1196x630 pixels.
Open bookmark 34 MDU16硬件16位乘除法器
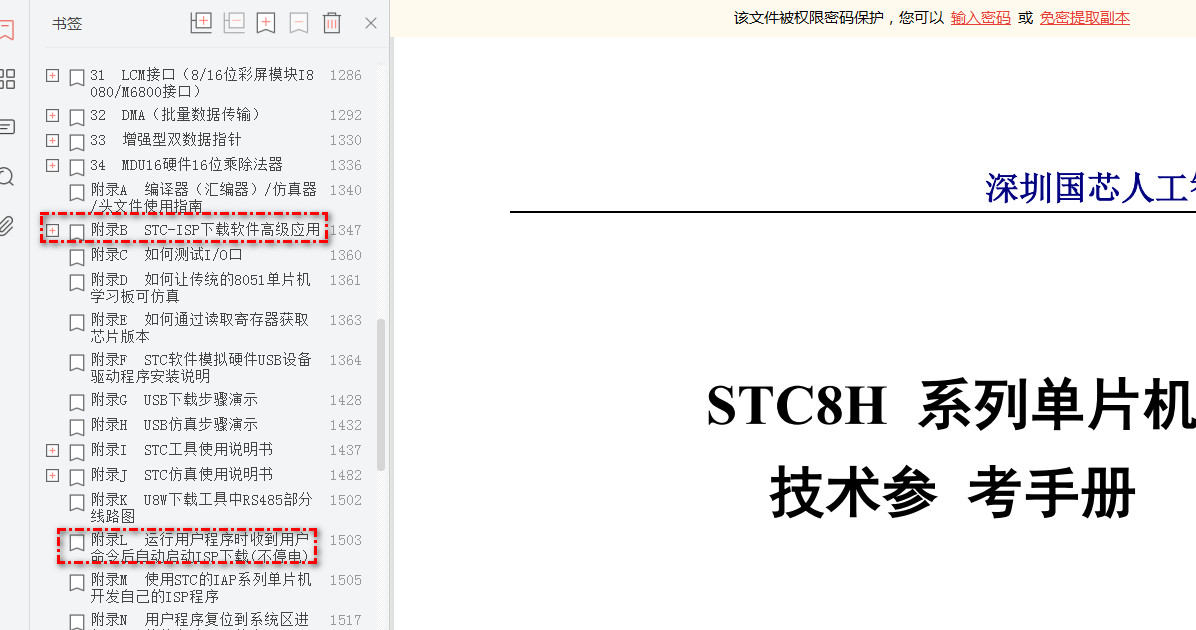(x=186, y=165)
